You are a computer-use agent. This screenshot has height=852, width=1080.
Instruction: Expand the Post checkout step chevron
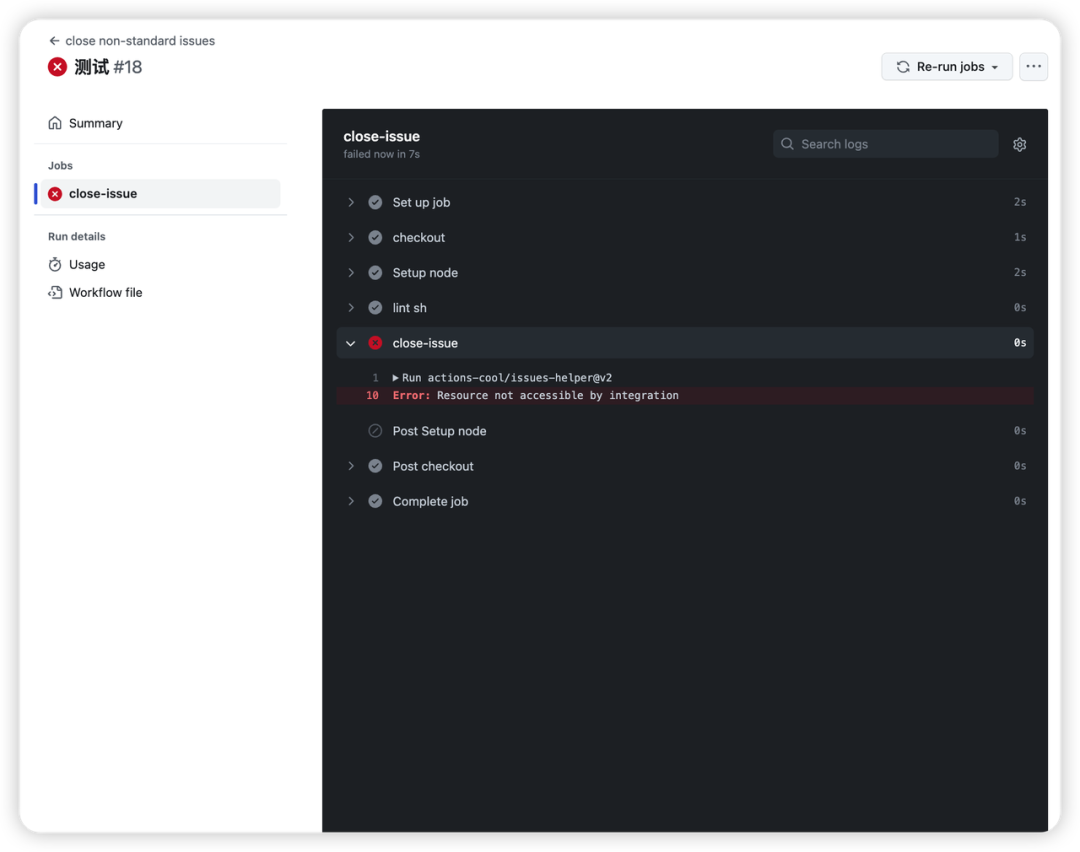(351, 466)
